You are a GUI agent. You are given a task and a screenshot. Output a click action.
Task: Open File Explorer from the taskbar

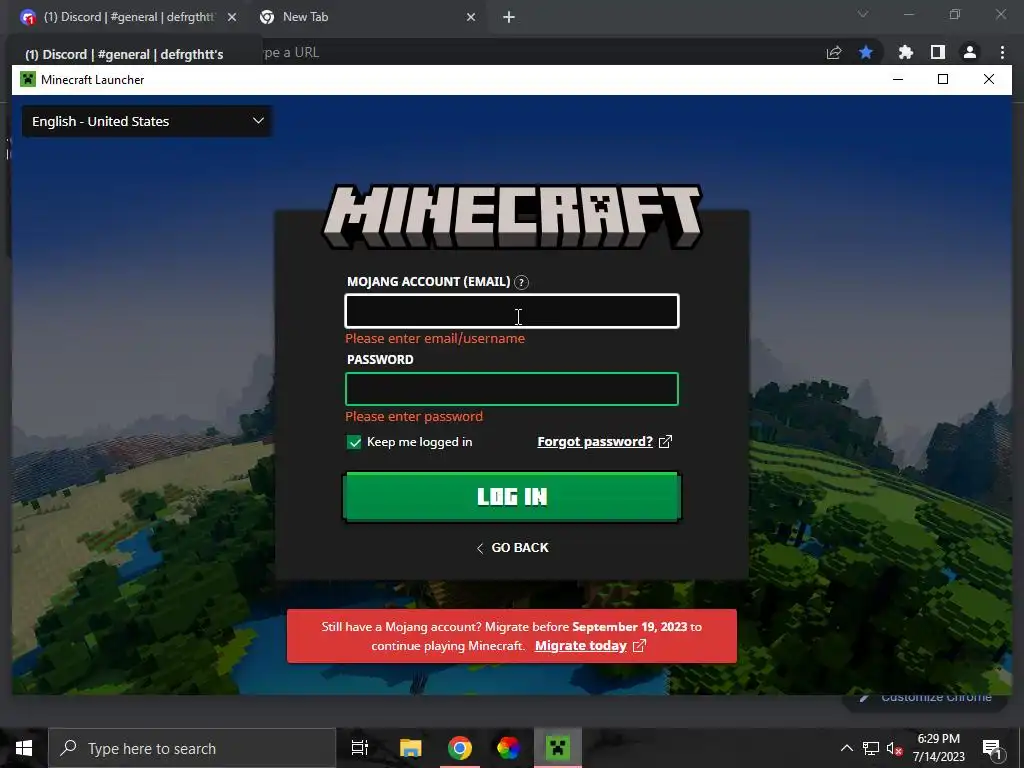(411, 748)
